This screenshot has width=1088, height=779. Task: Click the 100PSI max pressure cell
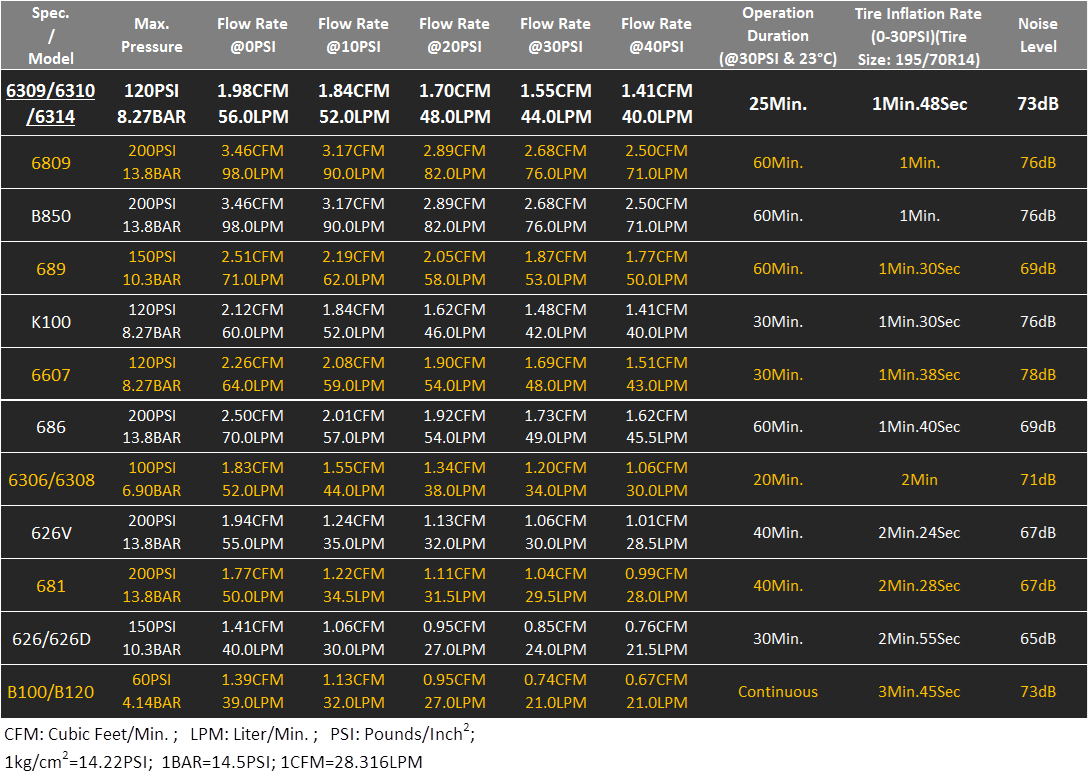pyautogui.click(x=152, y=468)
